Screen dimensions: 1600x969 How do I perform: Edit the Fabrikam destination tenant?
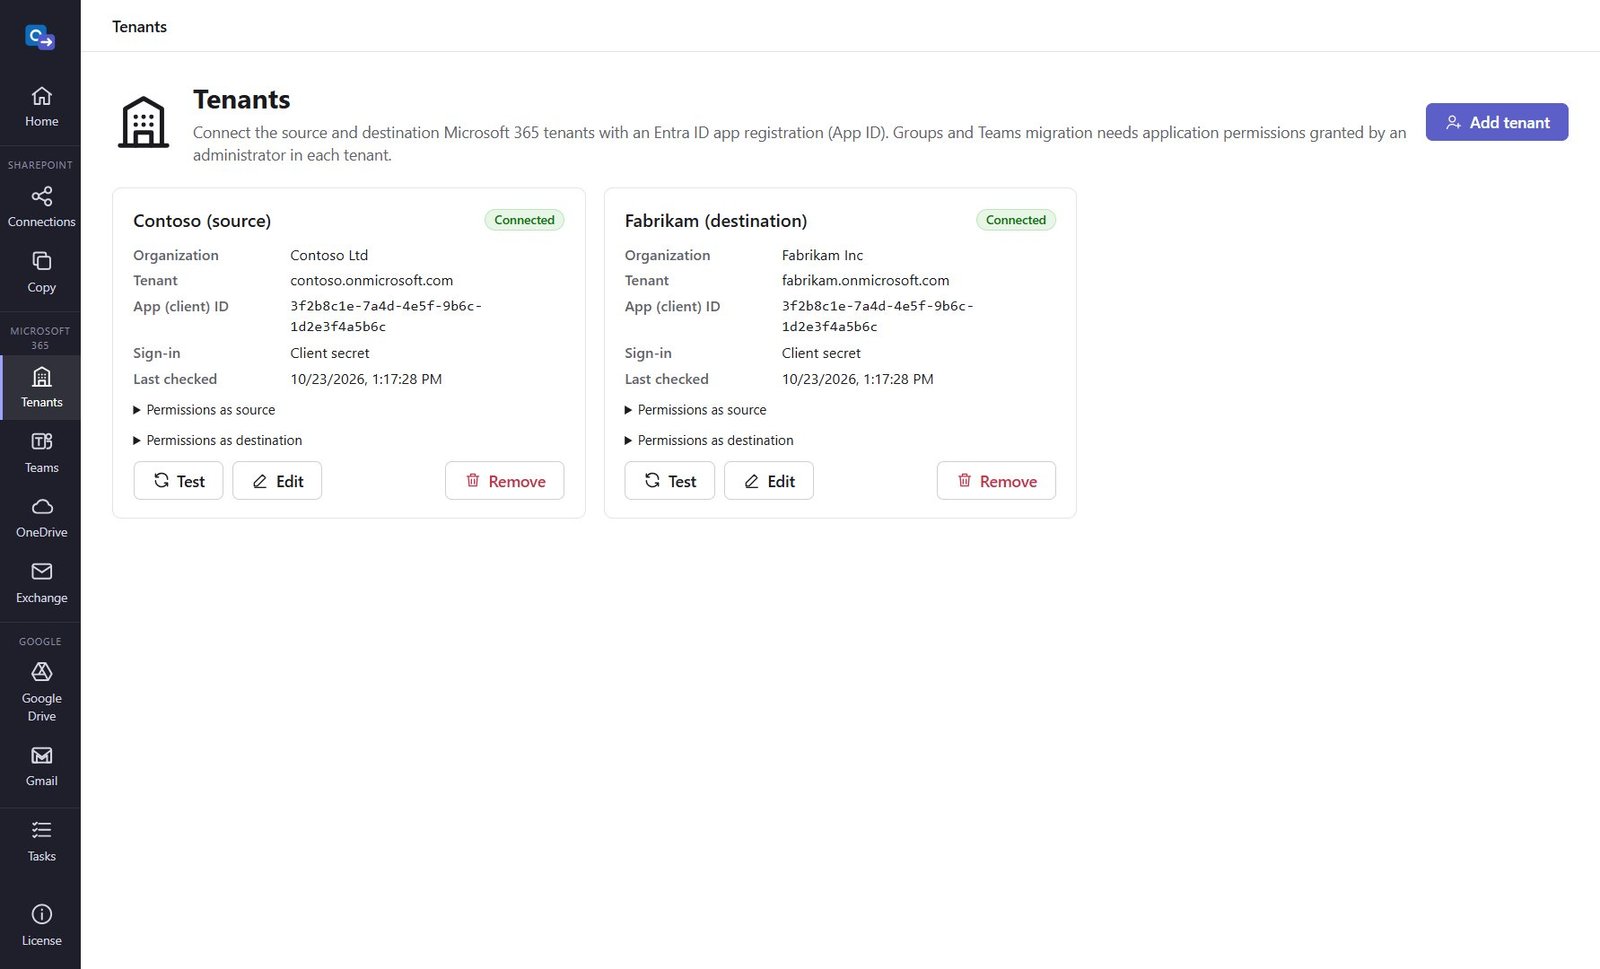point(768,481)
